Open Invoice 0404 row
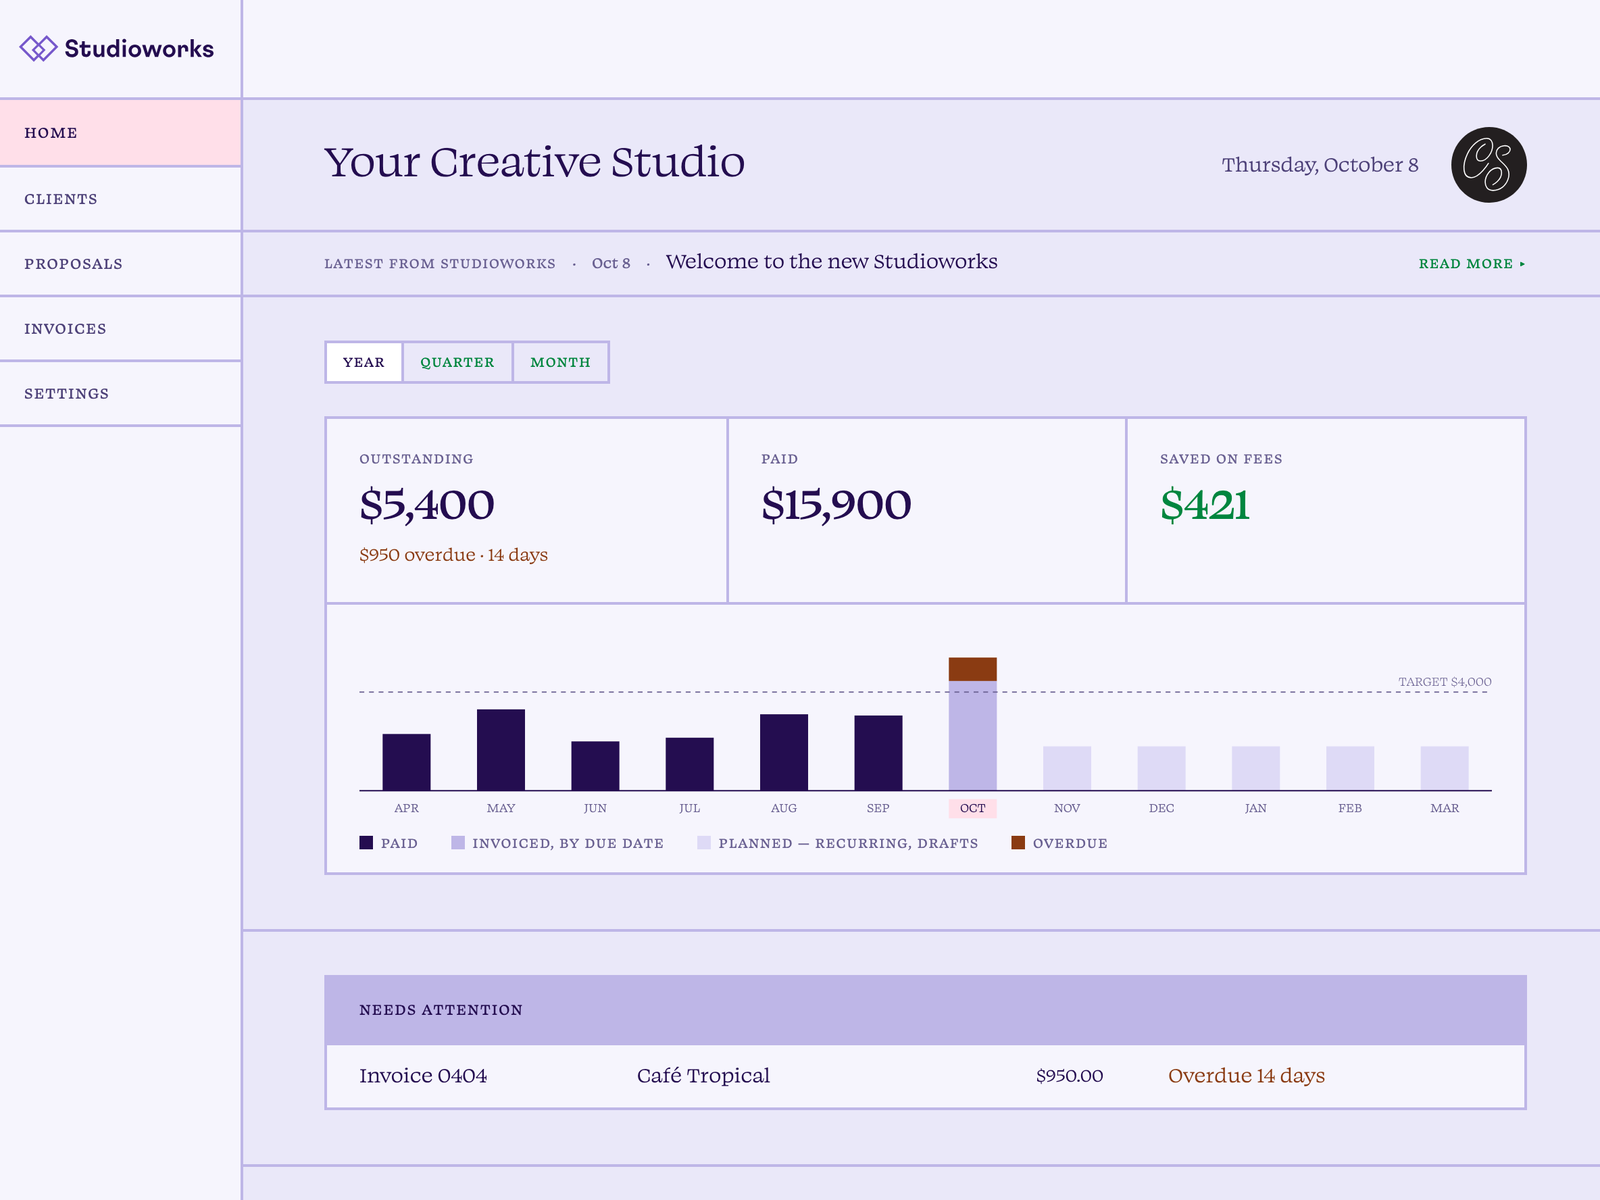 [x=925, y=1076]
